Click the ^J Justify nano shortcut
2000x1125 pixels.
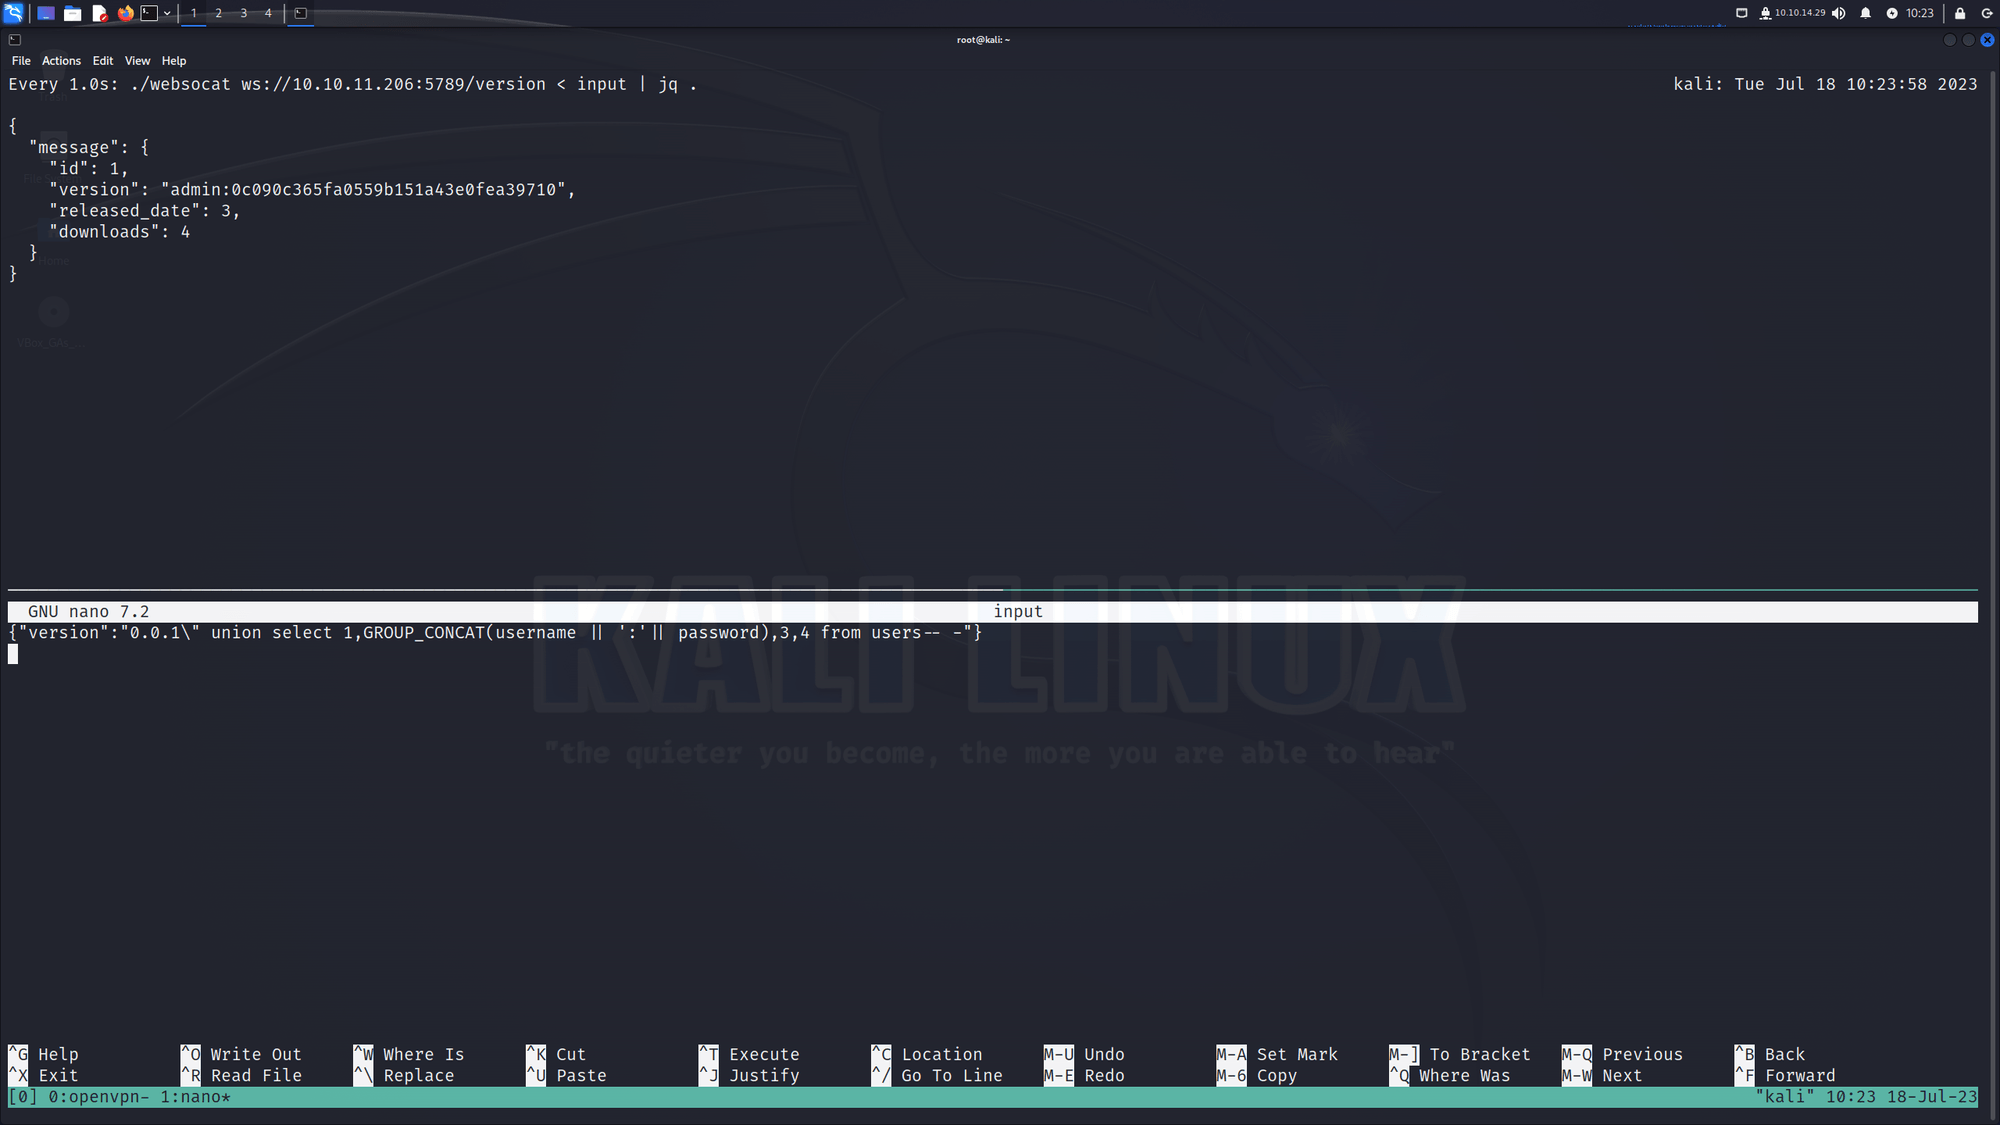[749, 1076]
